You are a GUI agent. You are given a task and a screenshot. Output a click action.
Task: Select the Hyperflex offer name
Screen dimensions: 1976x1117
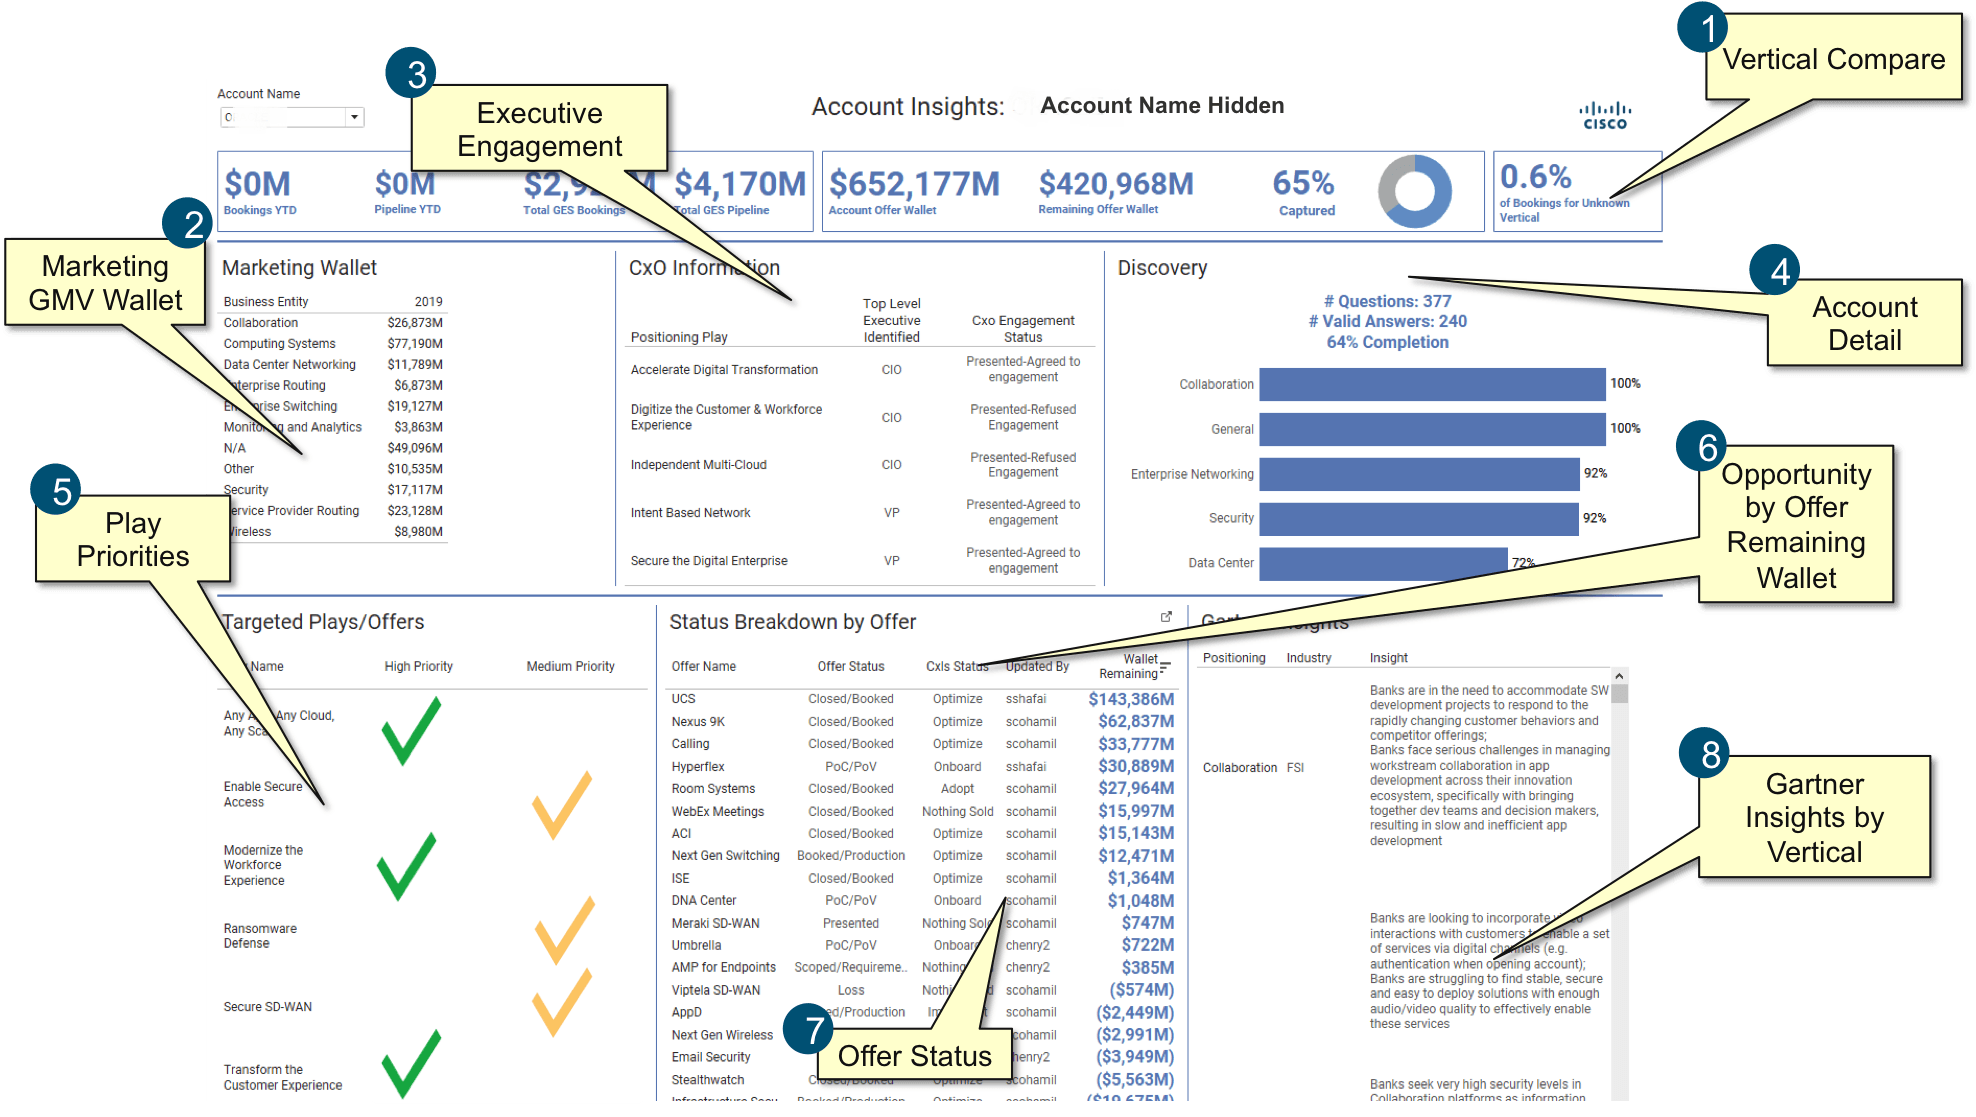[698, 767]
